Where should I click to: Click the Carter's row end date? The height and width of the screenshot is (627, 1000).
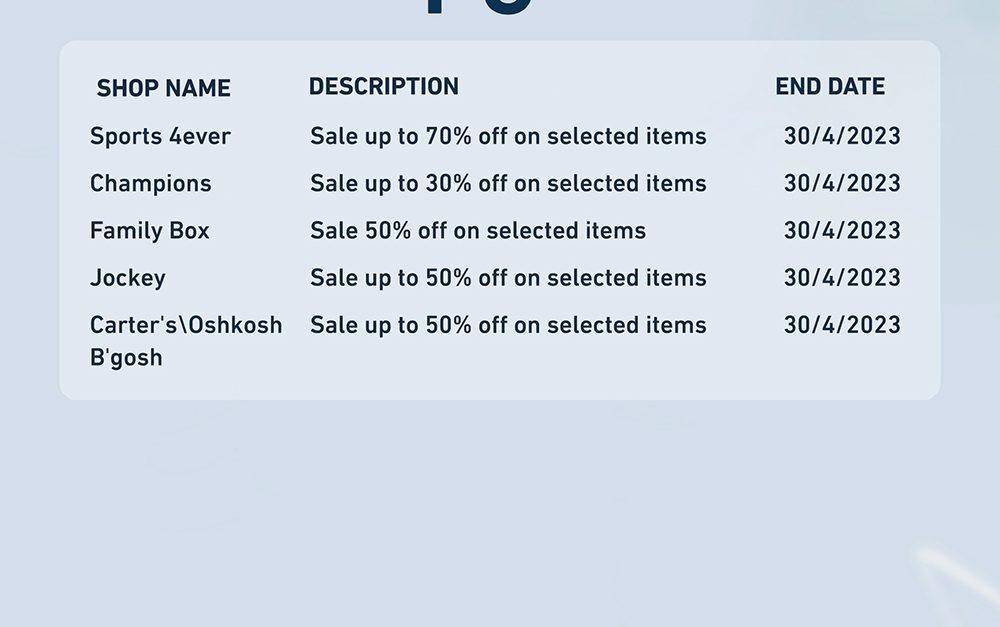point(842,325)
